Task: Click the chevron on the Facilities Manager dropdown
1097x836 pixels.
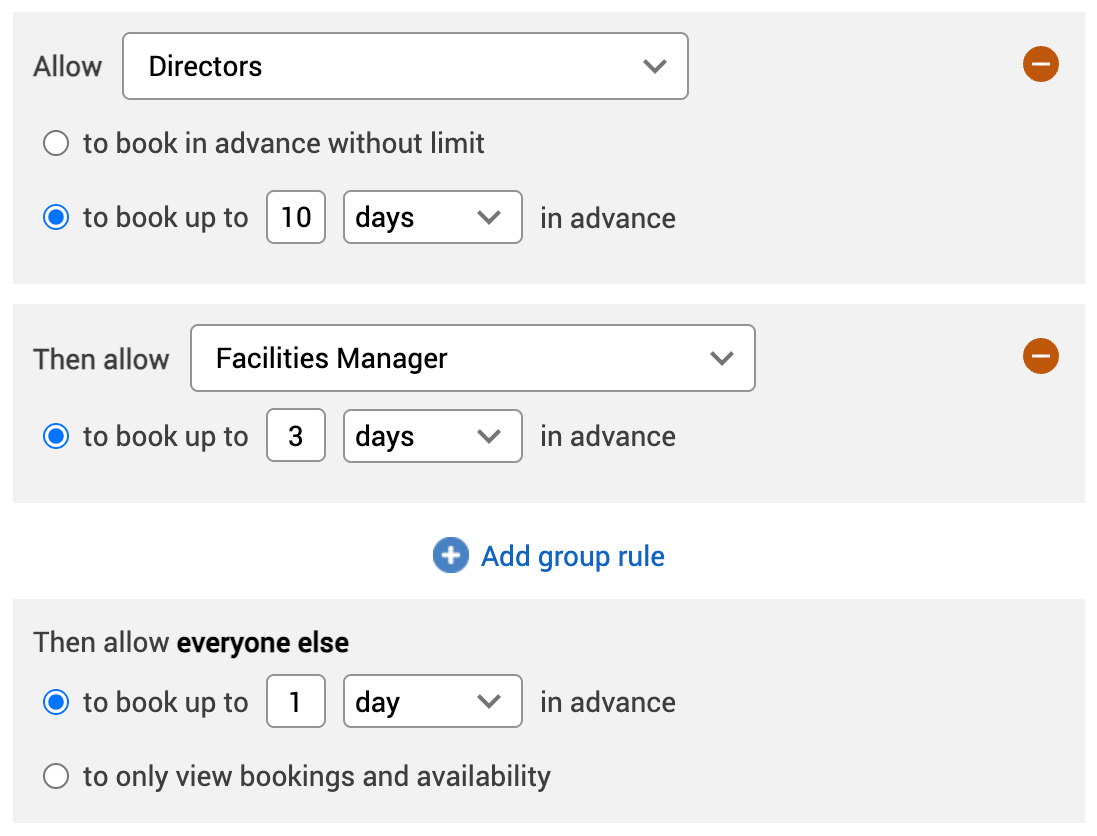Action: 722,358
